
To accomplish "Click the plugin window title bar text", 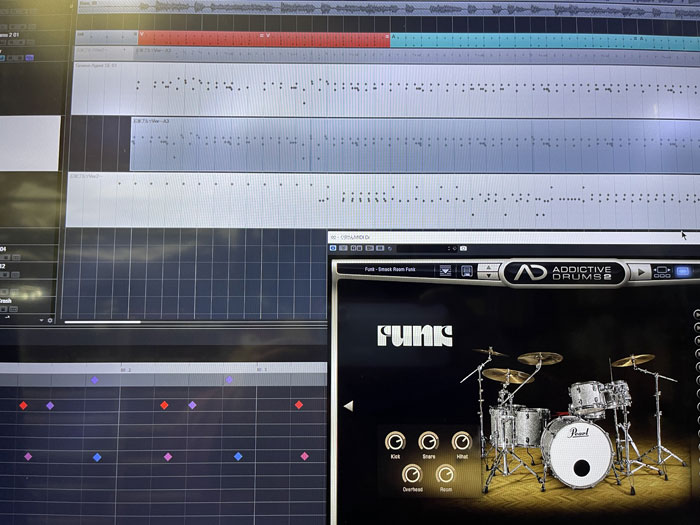I will (x=350, y=238).
